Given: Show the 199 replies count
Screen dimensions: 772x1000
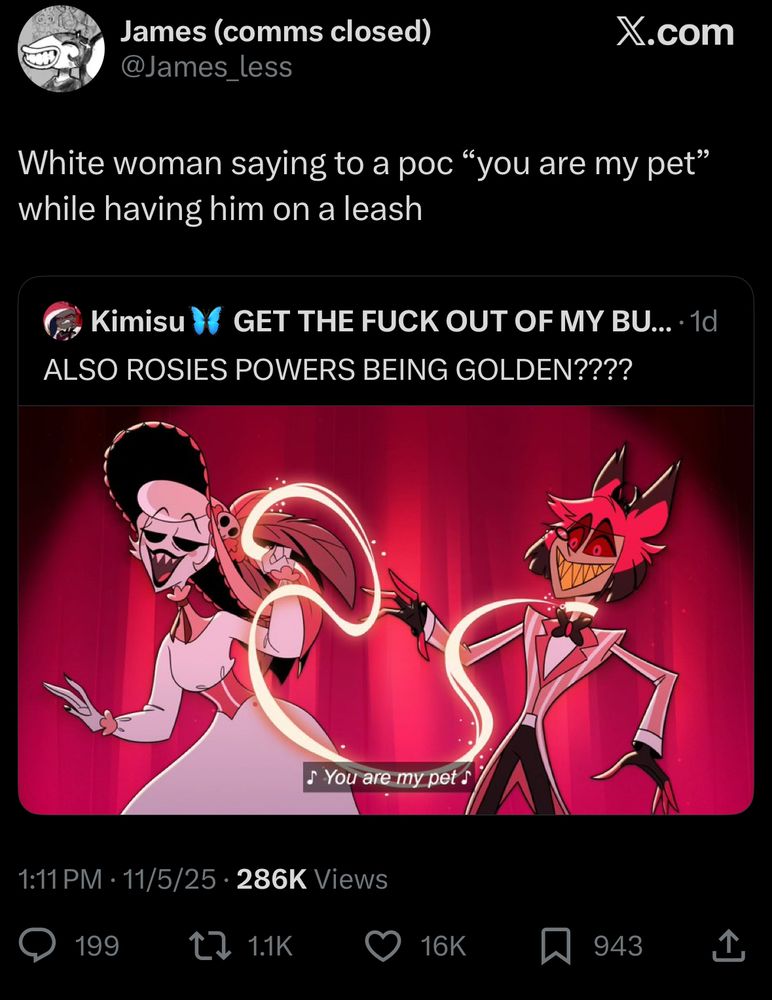Looking at the screenshot, I should (97, 946).
